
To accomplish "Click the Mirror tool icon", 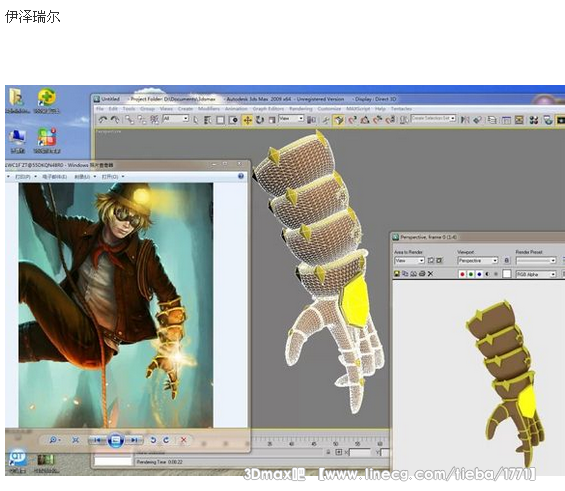I will click(465, 120).
